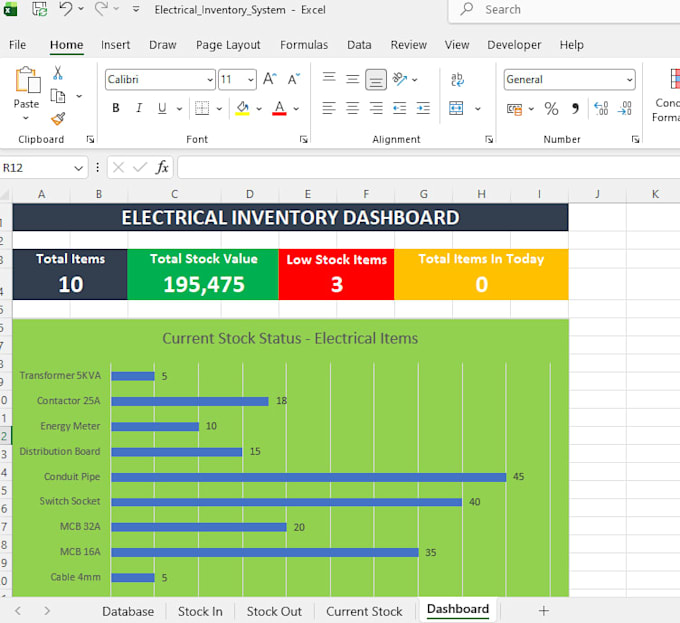Add a new sheet with plus button
The height and width of the screenshot is (623, 680).
tap(543, 611)
